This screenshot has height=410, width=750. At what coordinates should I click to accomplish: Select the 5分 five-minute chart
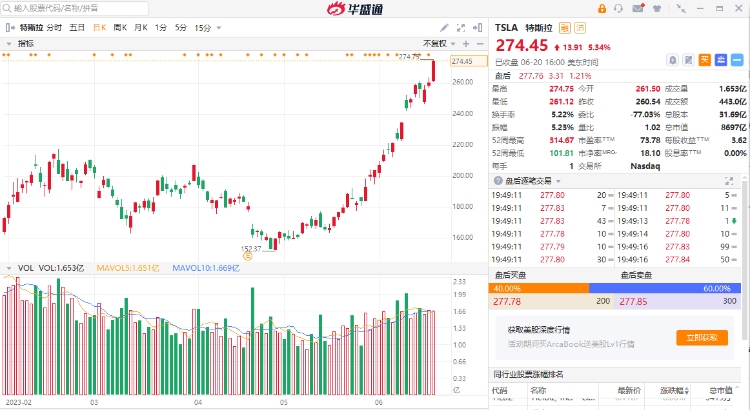(x=181, y=28)
